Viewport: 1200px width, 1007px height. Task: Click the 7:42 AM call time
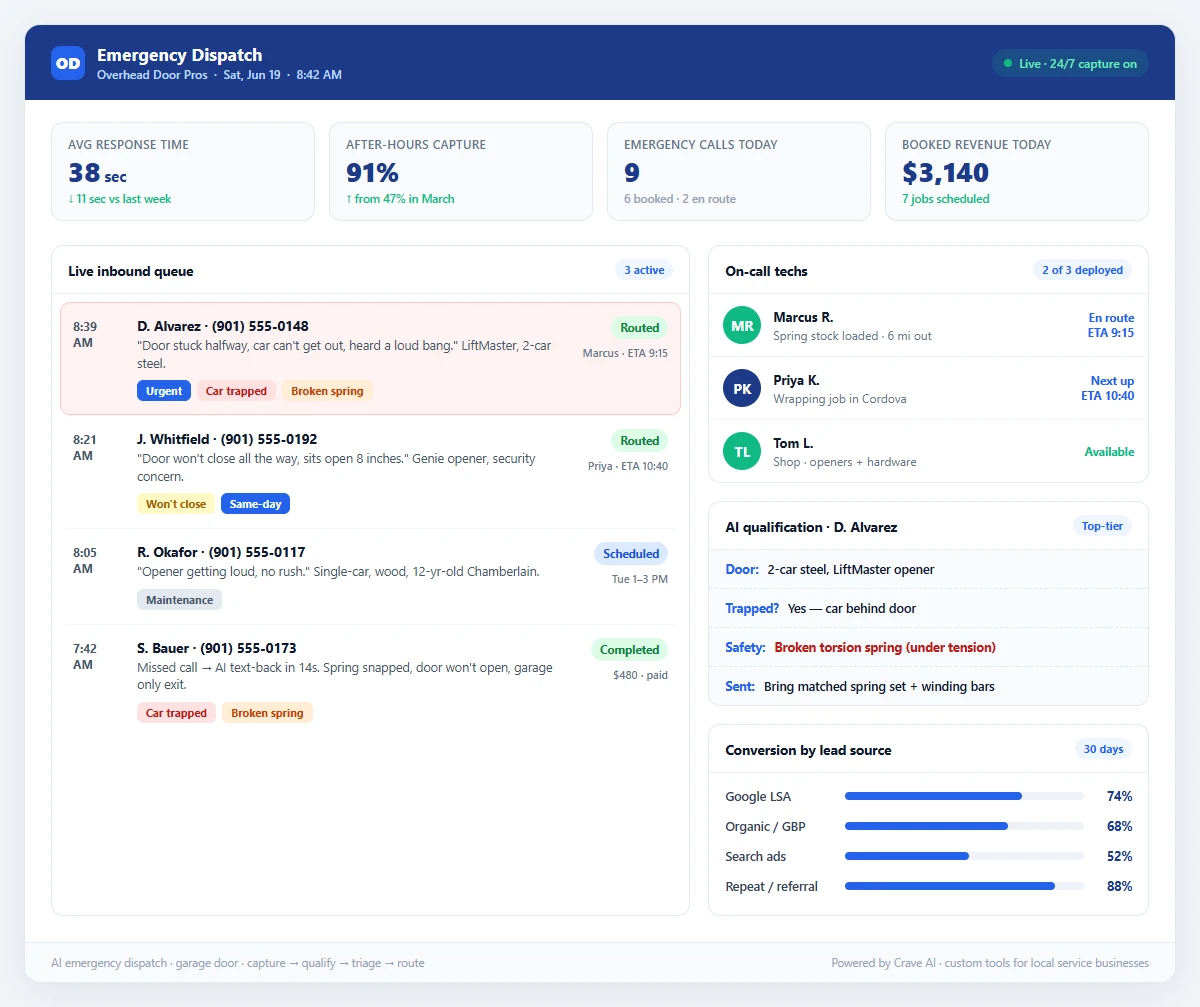[85, 656]
